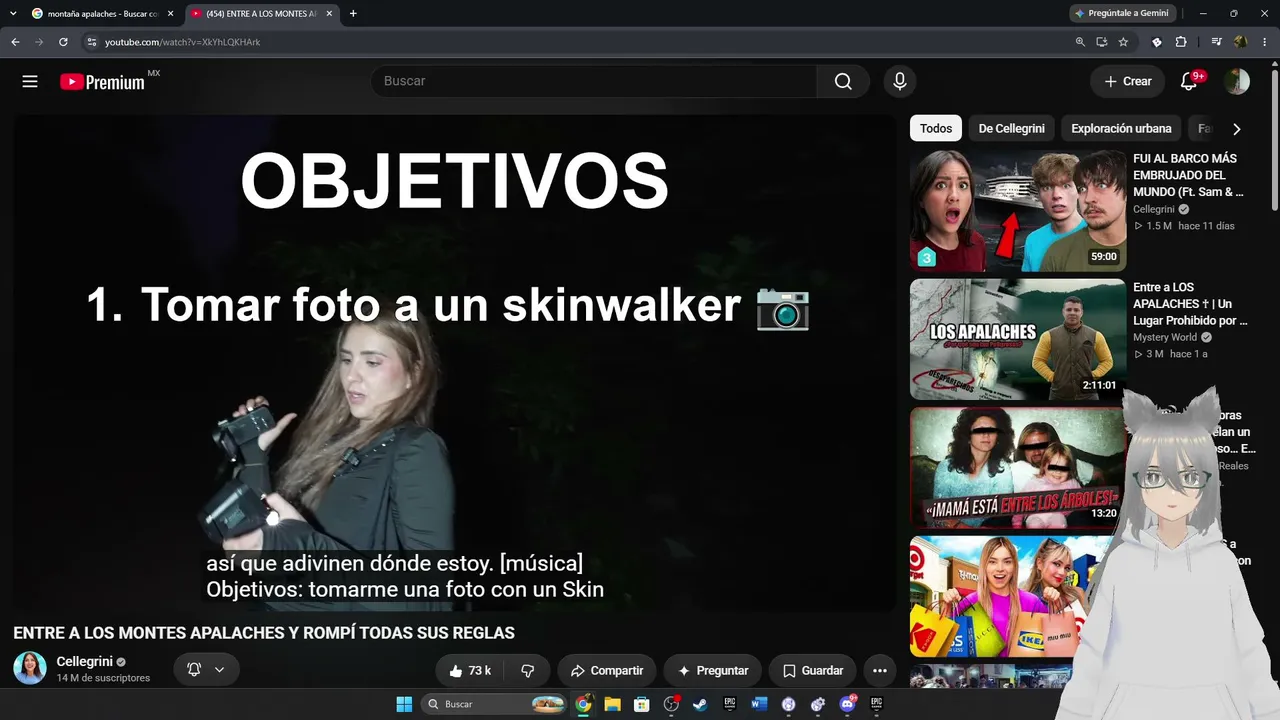Open the YouTube guide hamburger menu
Screen dimensions: 1280x720
point(30,82)
